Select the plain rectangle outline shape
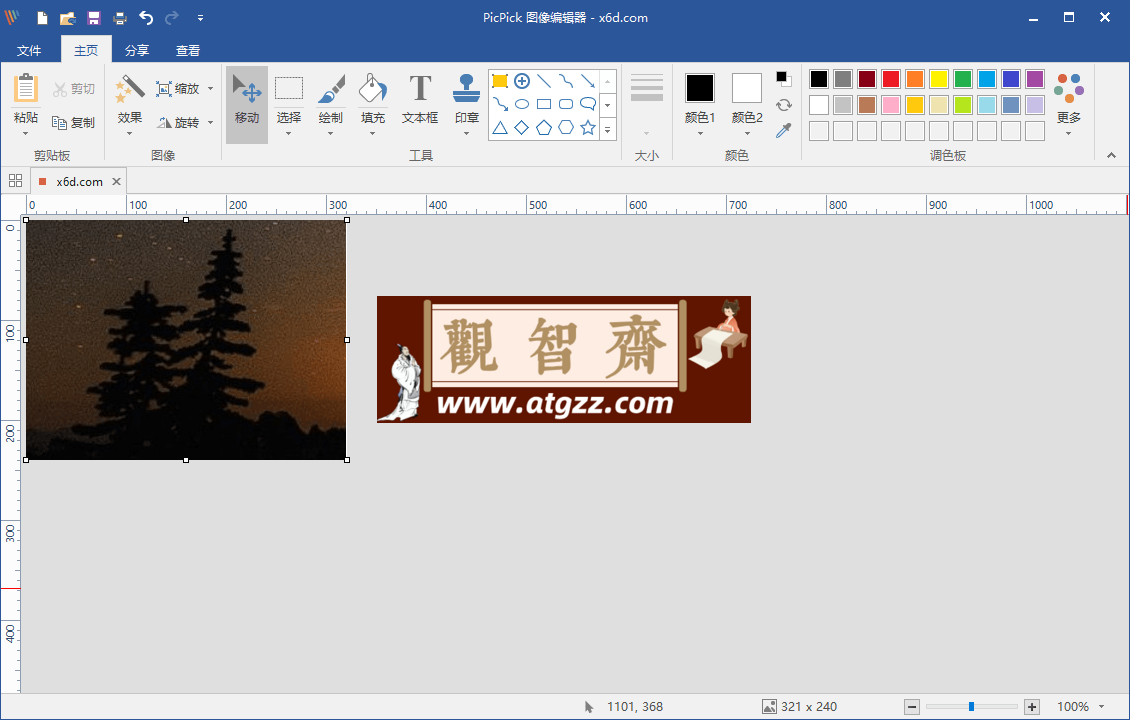Image resolution: width=1130 pixels, height=720 pixels. (x=544, y=105)
